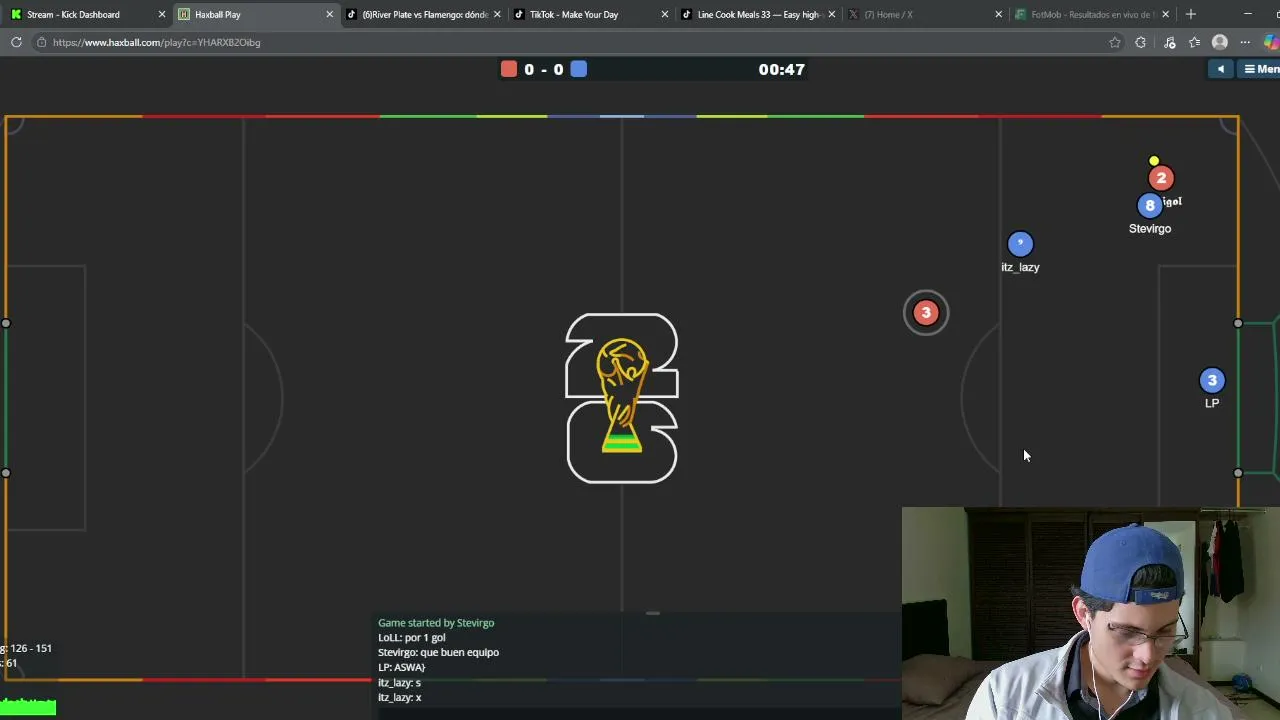Image resolution: width=1280 pixels, height=720 pixels.
Task: Open the Haxball Menu button
Action: pos(1260,69)
